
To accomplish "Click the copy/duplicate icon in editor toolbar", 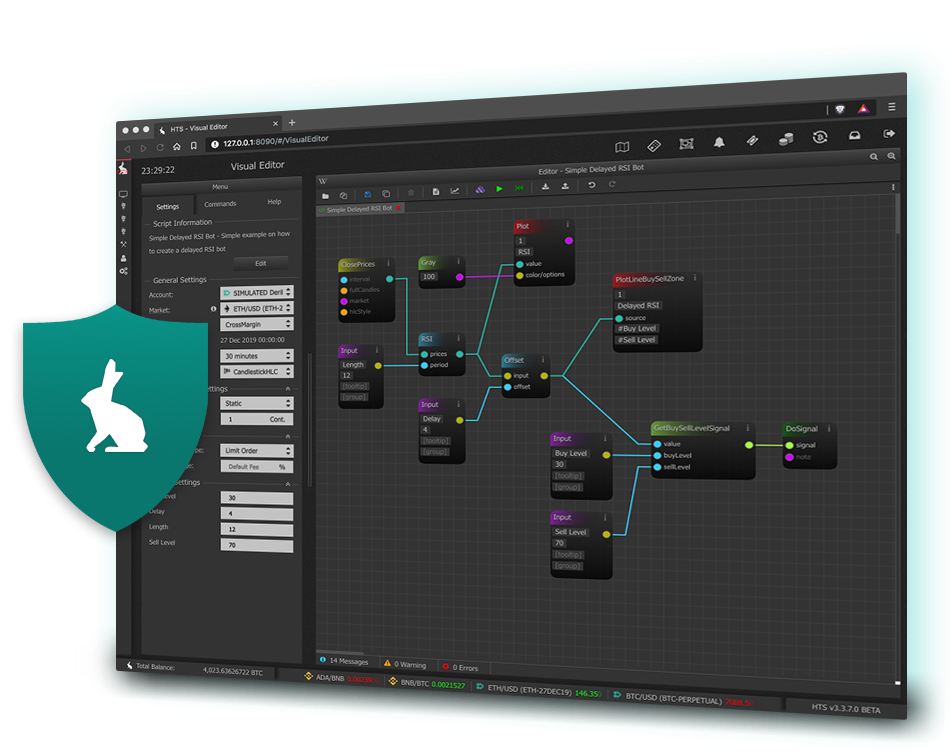I will pyautogui.click(x=386, y=194).
